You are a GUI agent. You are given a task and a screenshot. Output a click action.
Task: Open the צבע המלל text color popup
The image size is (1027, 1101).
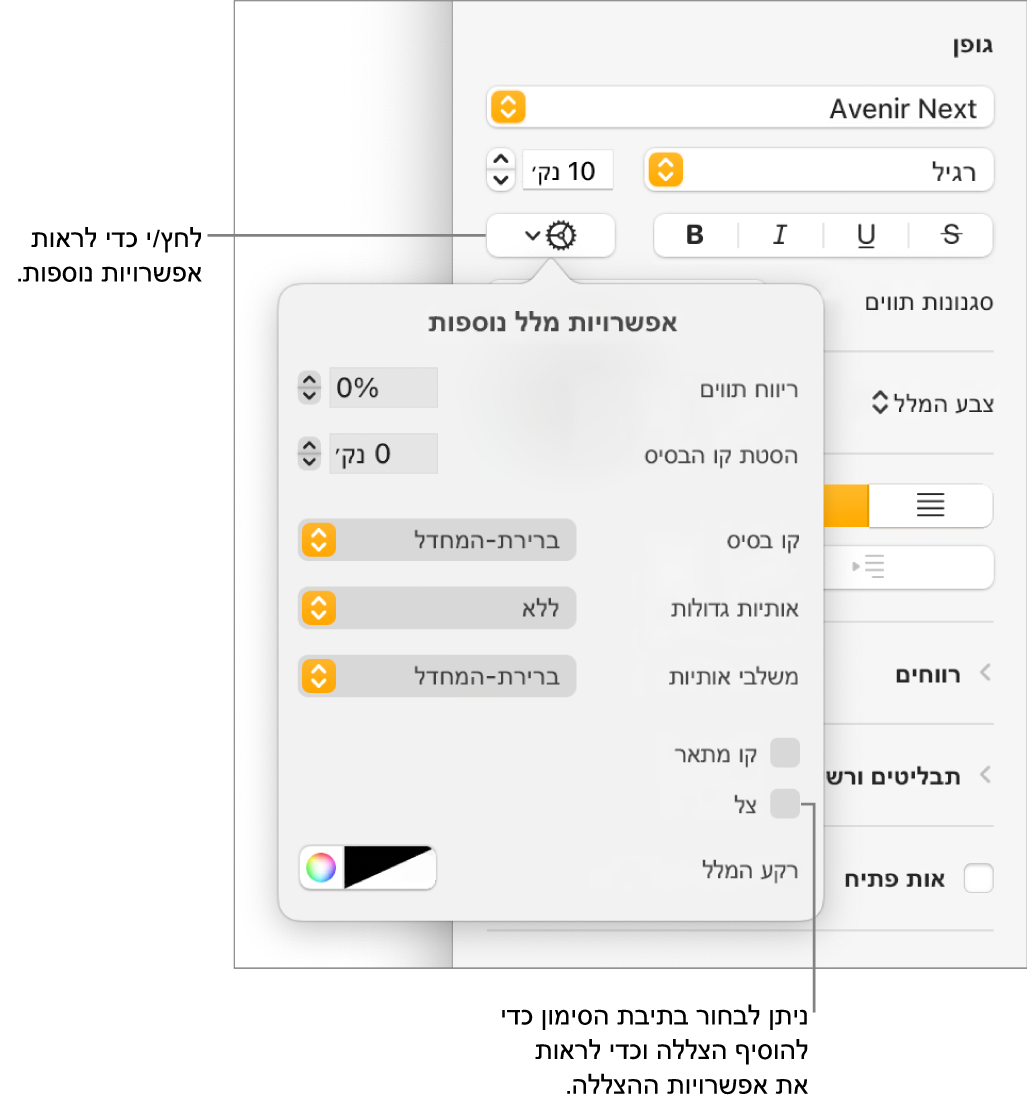click(932, 403)
